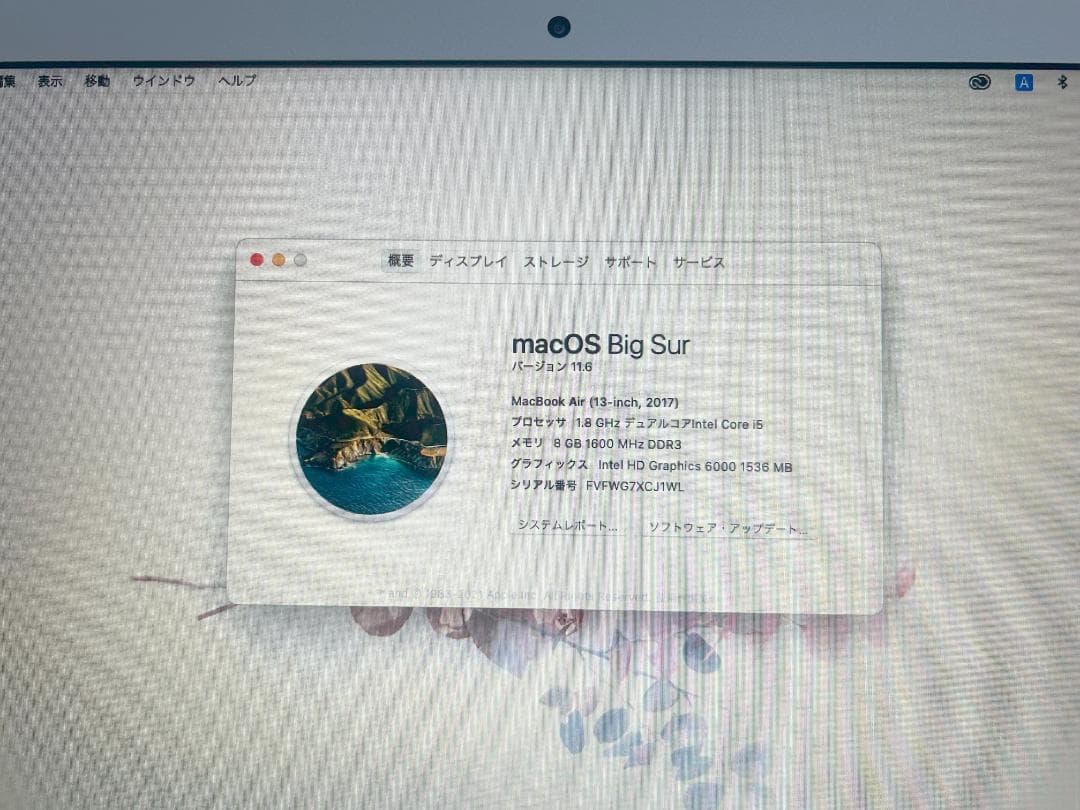Image resolution: width=1080 pixels, height=810 pixels.
Task: Open the ウインドウ menu
Action: (x=162, y=81)
